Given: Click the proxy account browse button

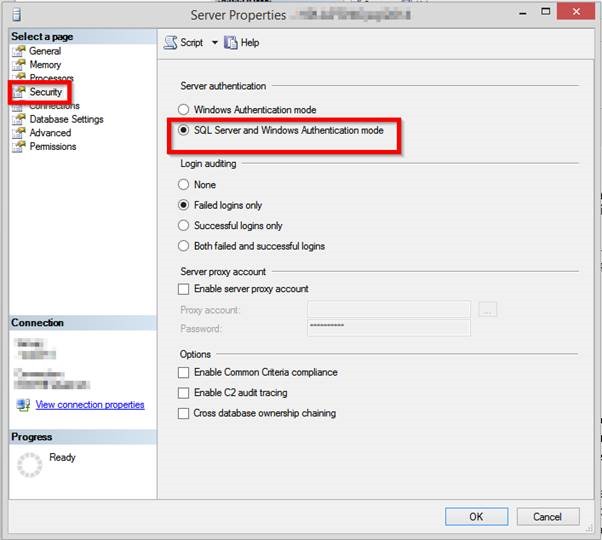Looking at the screenshot, I should pos(488,309).
